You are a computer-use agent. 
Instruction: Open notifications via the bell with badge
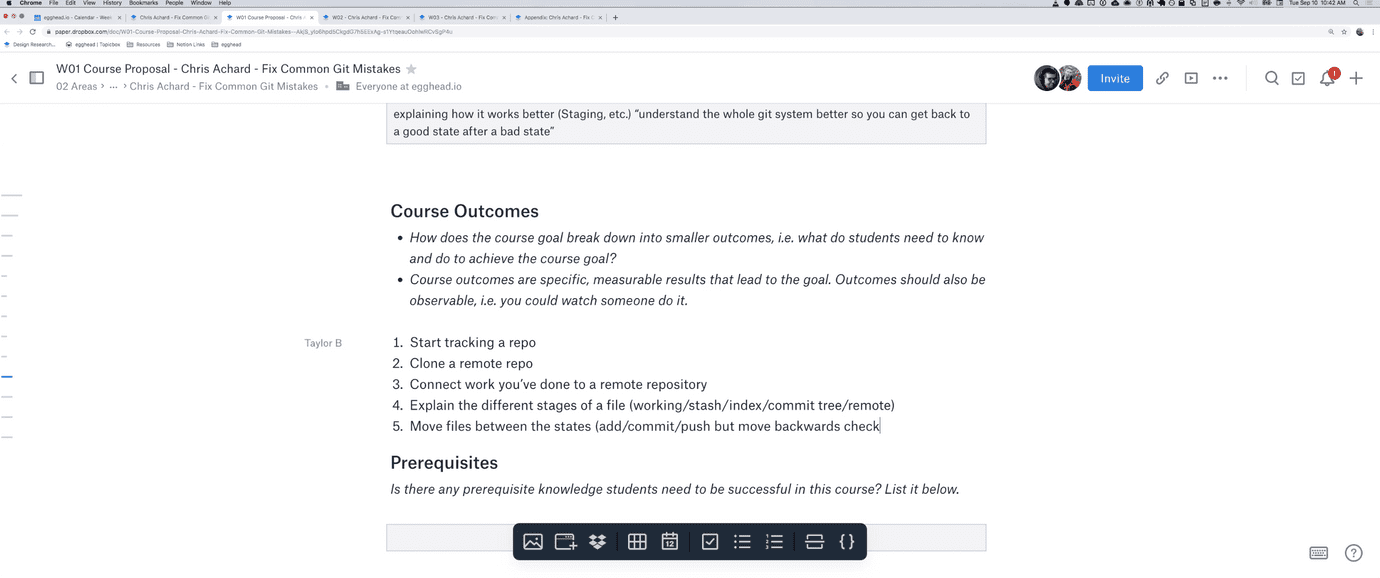(1327, 77)
